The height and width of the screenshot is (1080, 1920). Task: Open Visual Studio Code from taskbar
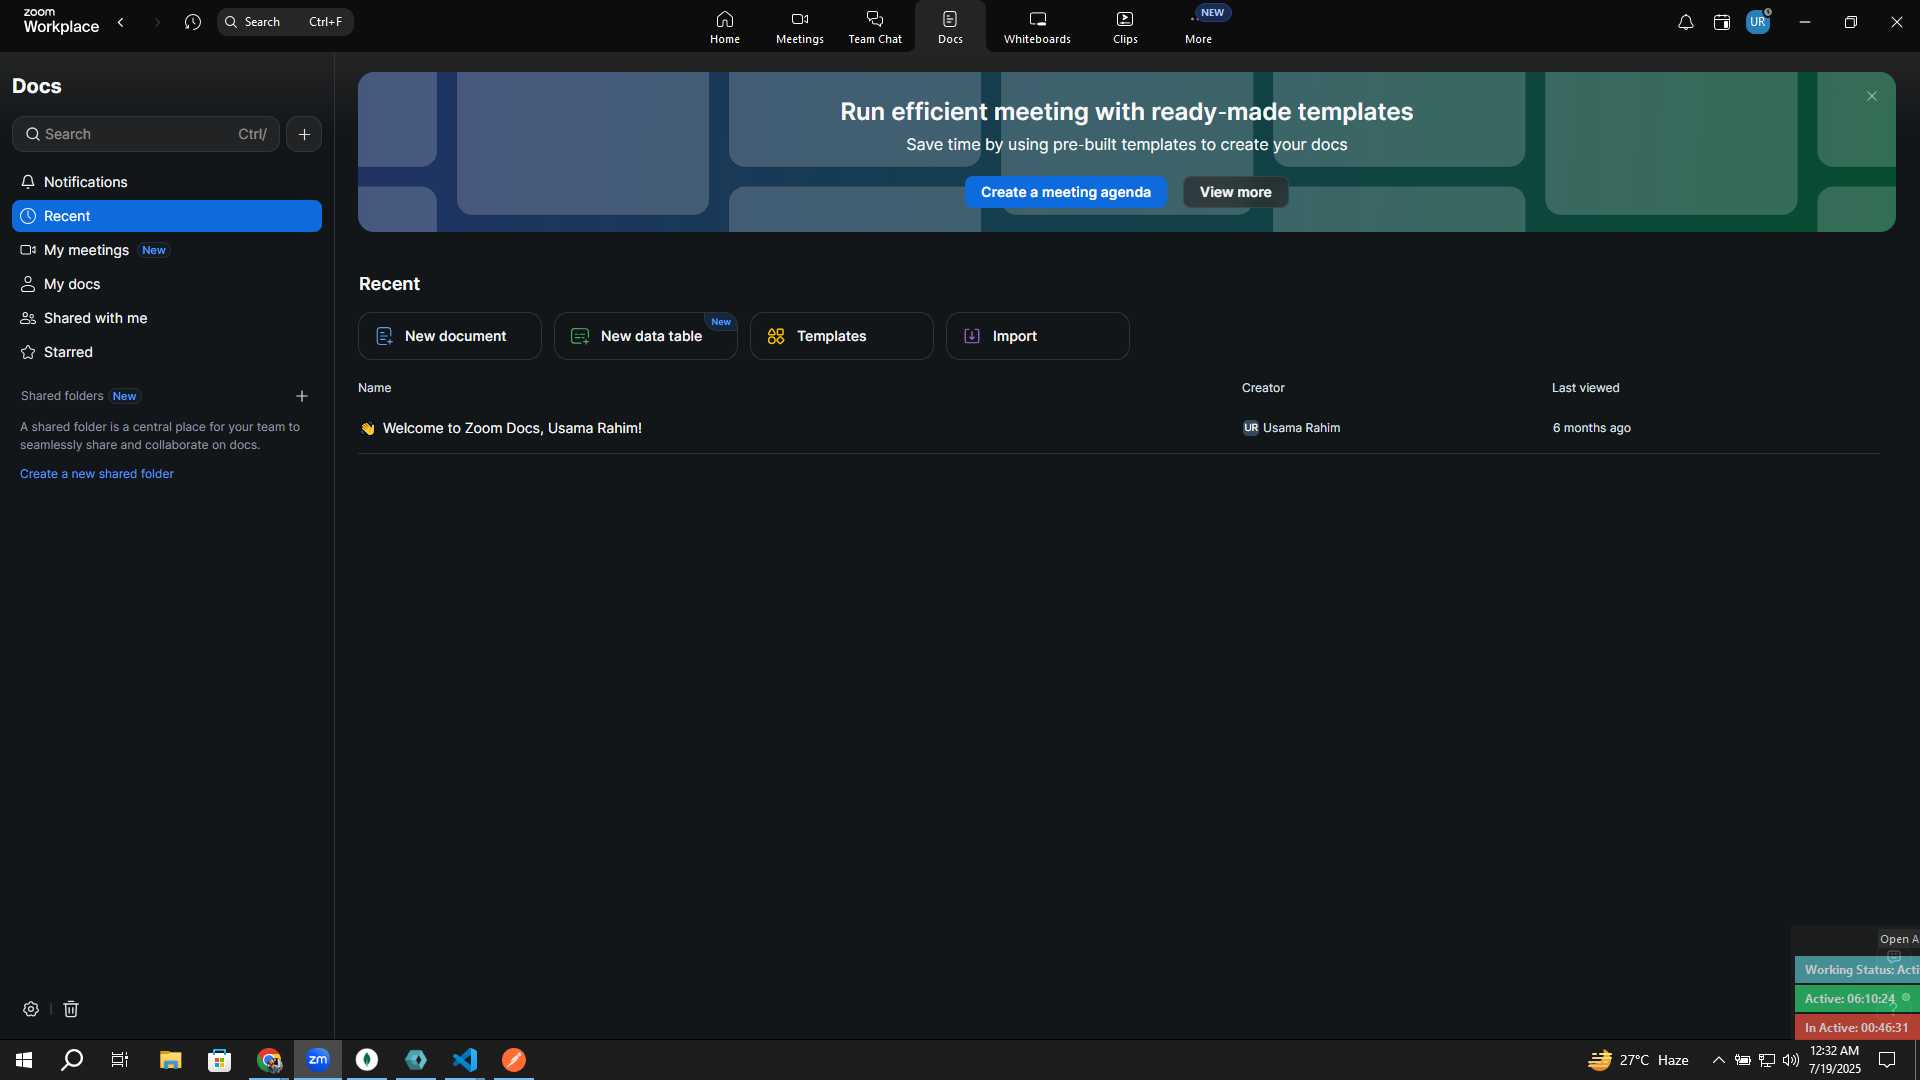(x=465, y=1060)
